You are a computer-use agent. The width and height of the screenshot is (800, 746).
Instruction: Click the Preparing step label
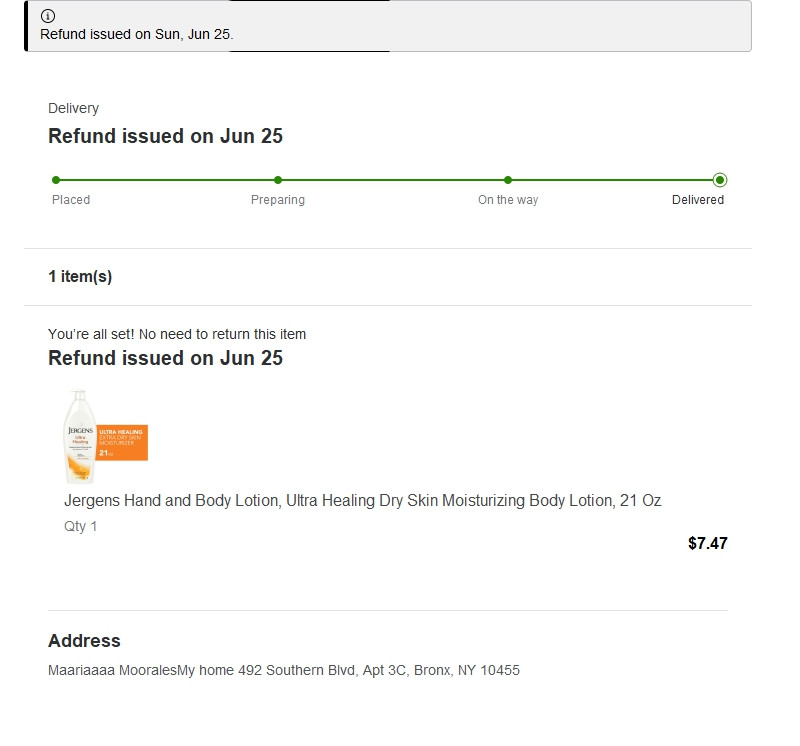(278, 200)
